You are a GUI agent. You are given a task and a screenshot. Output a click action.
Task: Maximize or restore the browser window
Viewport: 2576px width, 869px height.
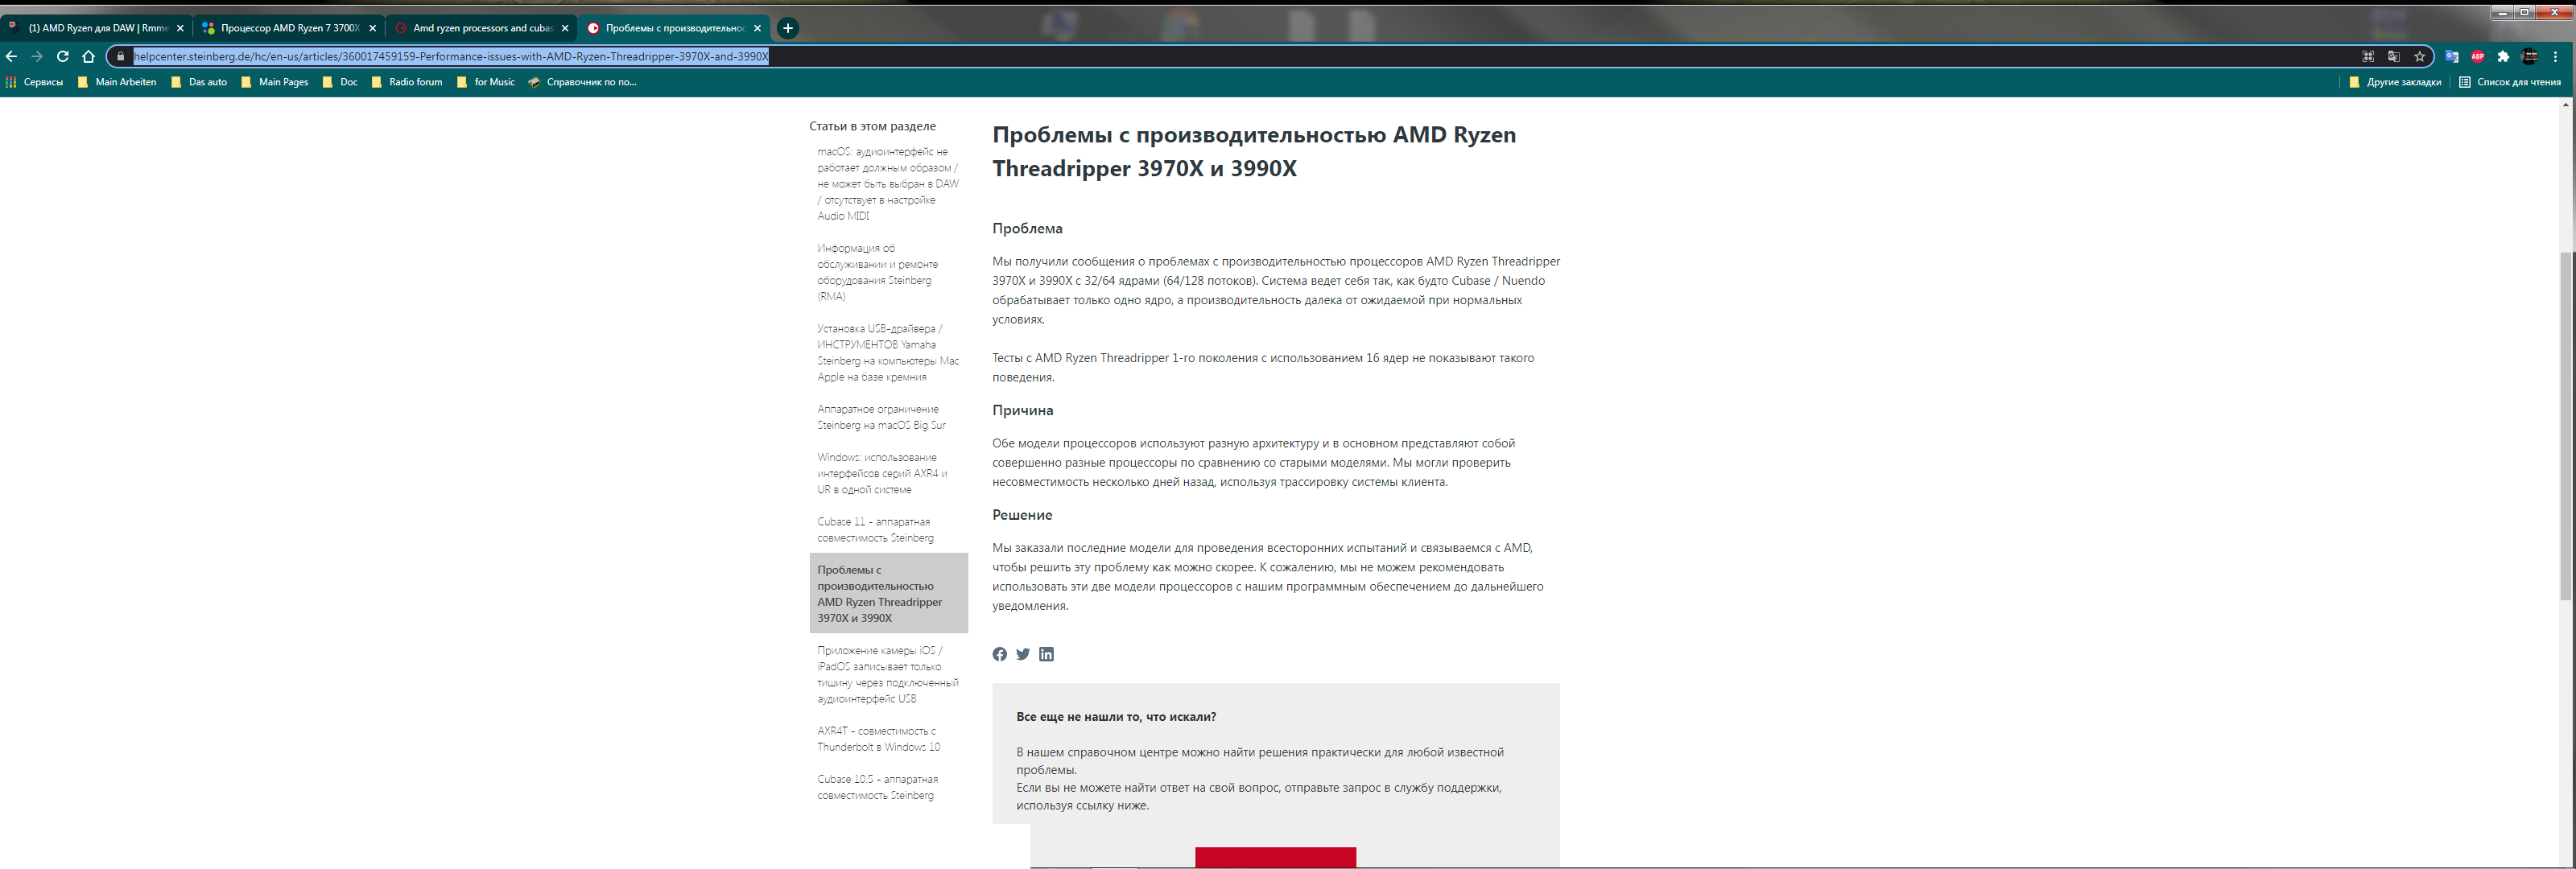click(x=2525, y=12)
